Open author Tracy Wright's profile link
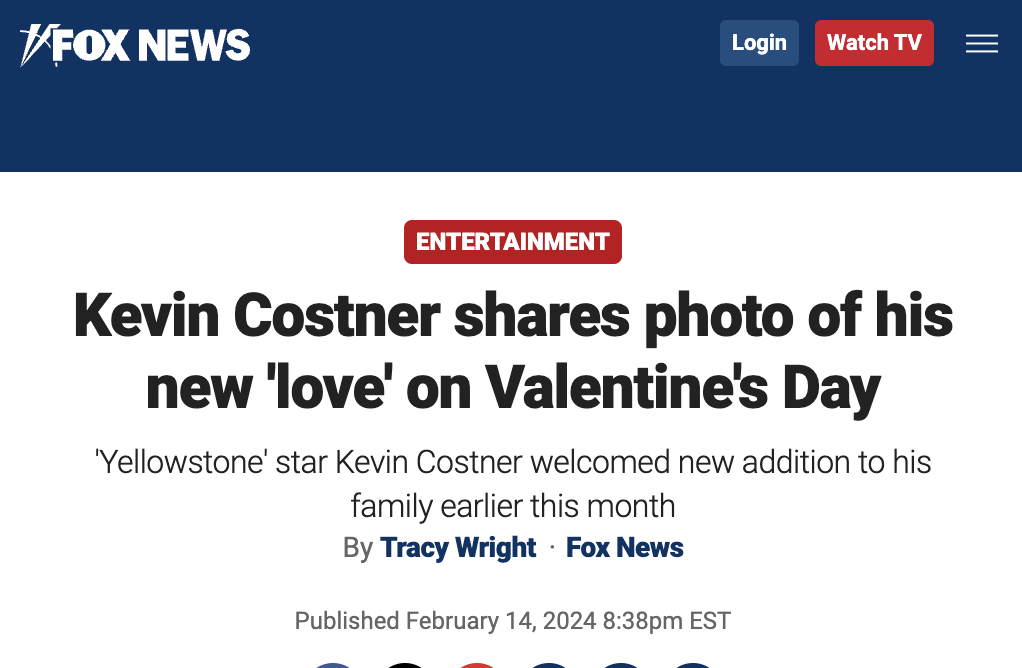This screenshot has width=1022, height=668. 458,548
